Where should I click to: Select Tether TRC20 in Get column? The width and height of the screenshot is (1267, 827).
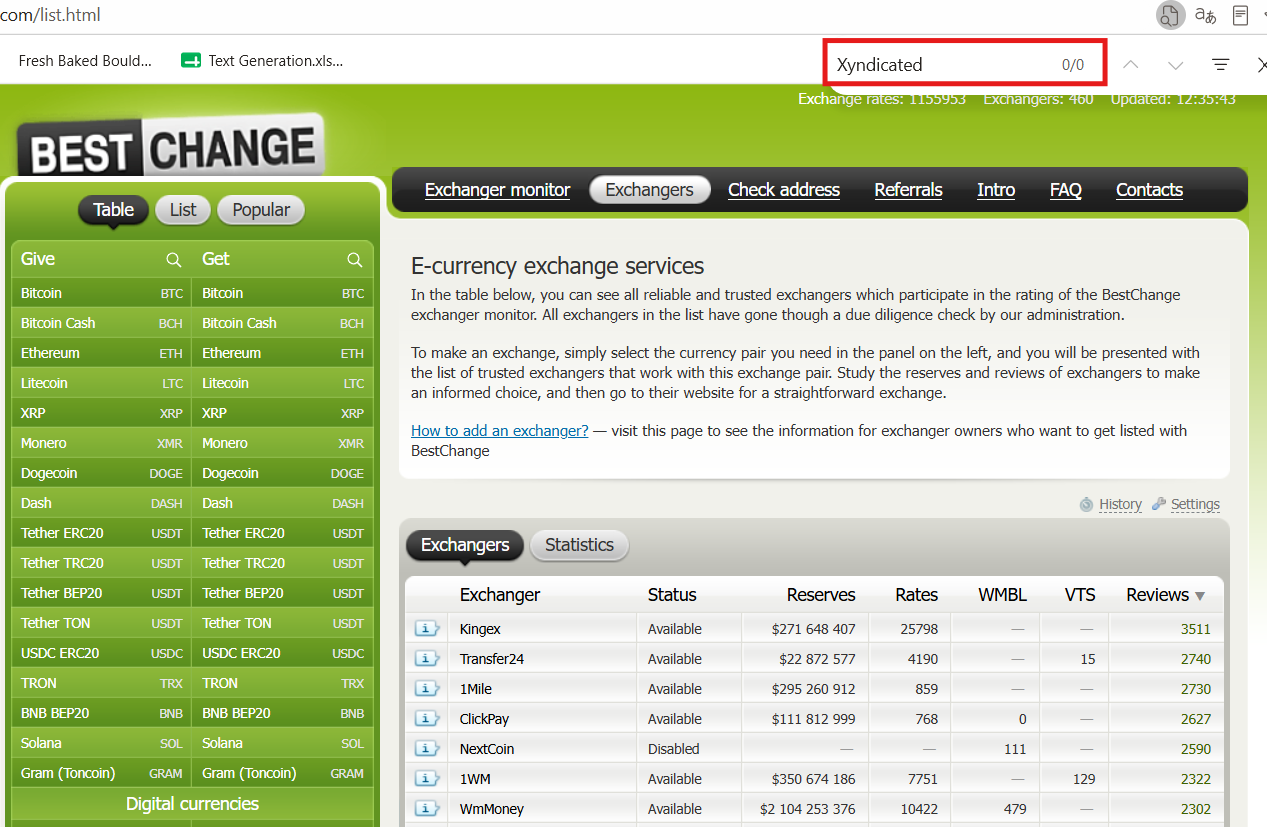tap(282, 563)
